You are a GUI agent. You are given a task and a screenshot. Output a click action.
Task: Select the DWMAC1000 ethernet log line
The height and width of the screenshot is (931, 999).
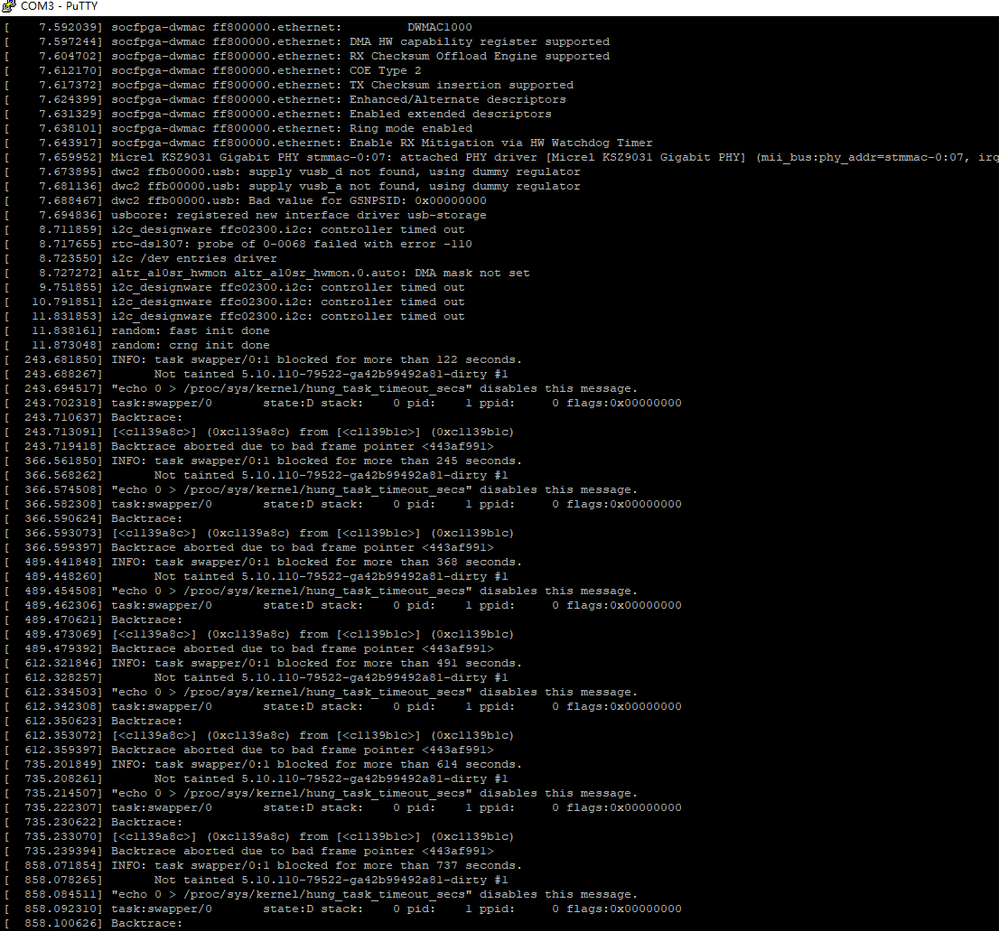(x=238, y=27)
